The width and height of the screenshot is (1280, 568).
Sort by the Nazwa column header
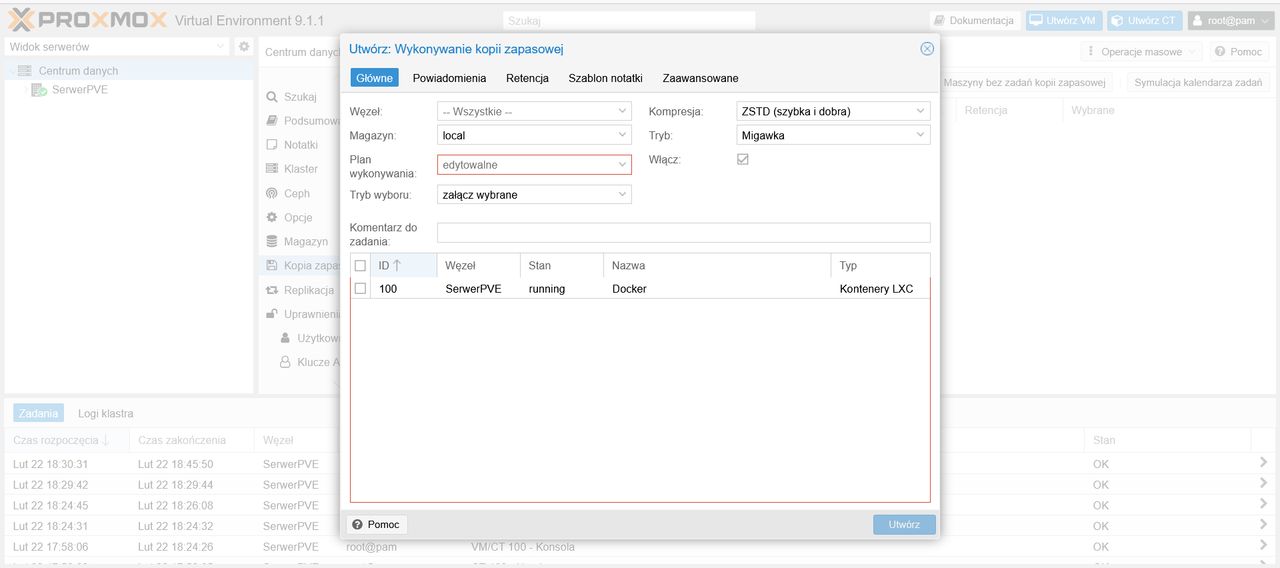click(x=717, y=265)
